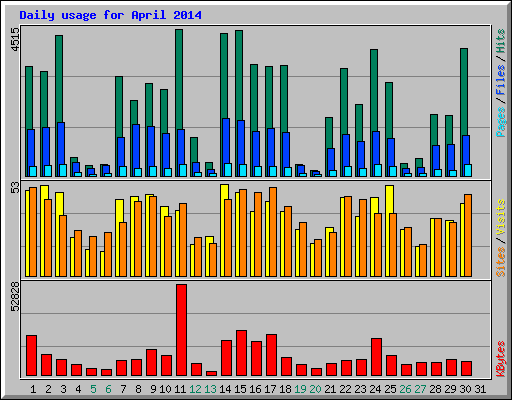The height and width of the screenshot is (400, 512).
Task: Click day 23 on the x-axis
Action: (360, 389)
